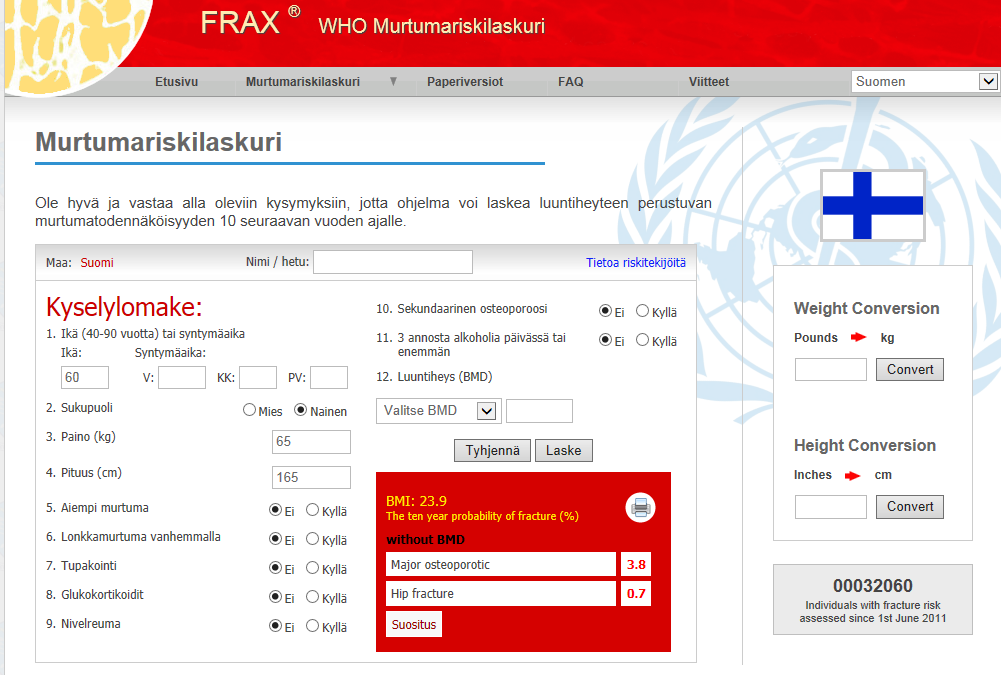Click the BMD value input field
Screen dimensions: 1001x675
539,411
